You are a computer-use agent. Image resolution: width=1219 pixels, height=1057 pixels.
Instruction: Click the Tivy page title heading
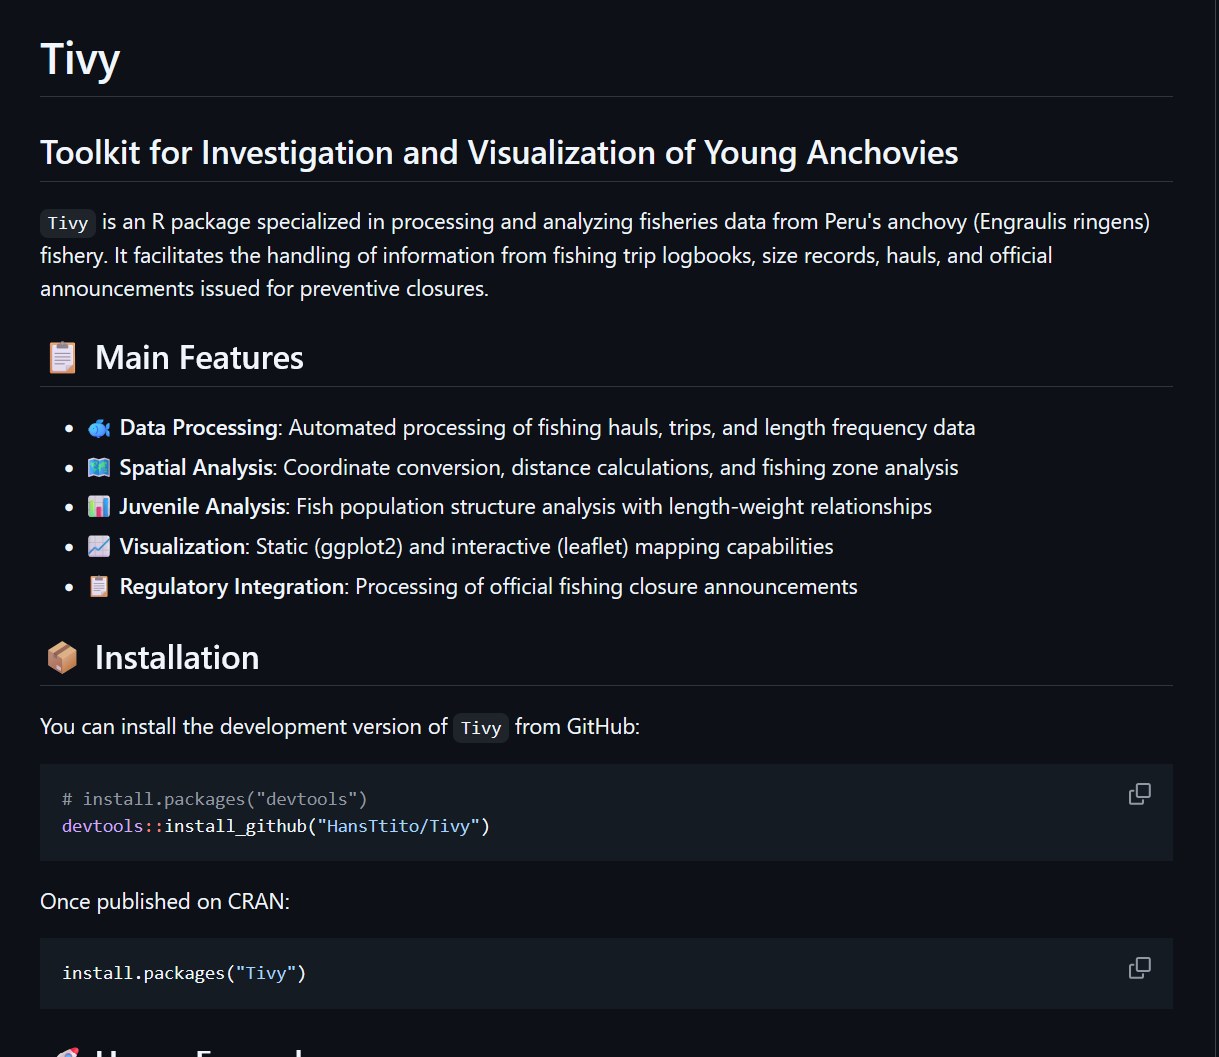click(80, 59)
